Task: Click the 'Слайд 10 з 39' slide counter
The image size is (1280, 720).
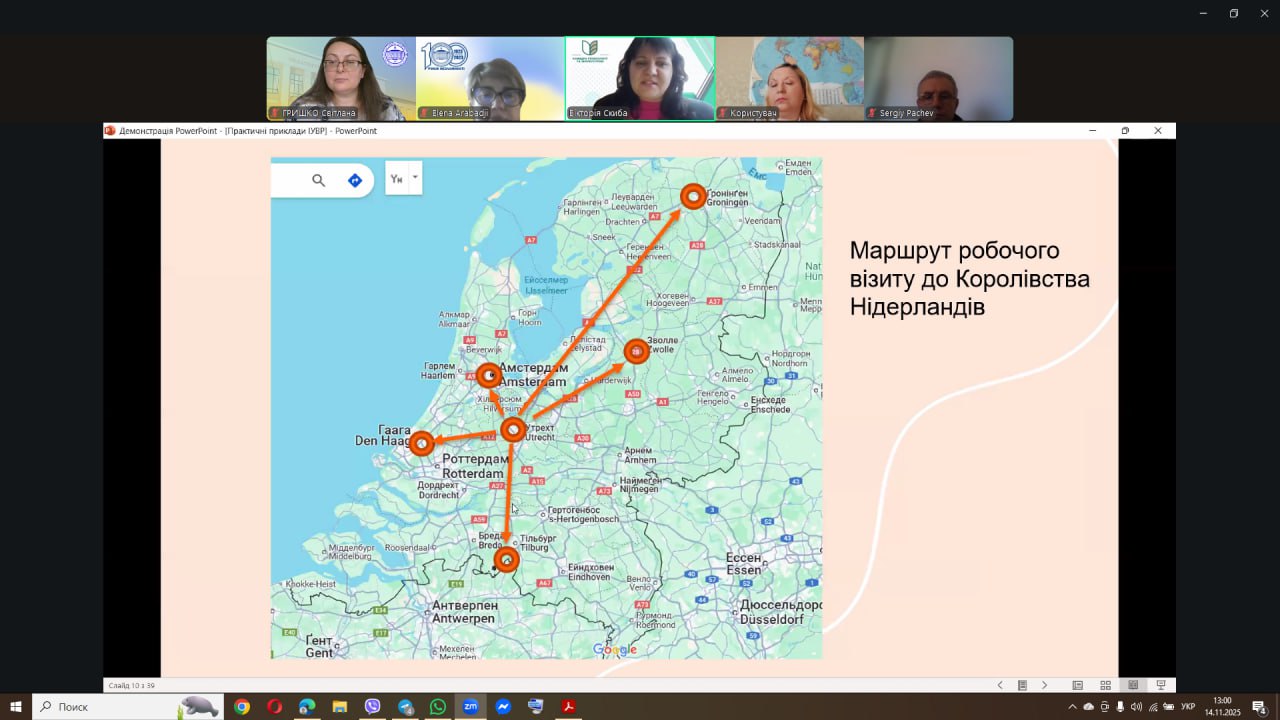Action: 131,685
